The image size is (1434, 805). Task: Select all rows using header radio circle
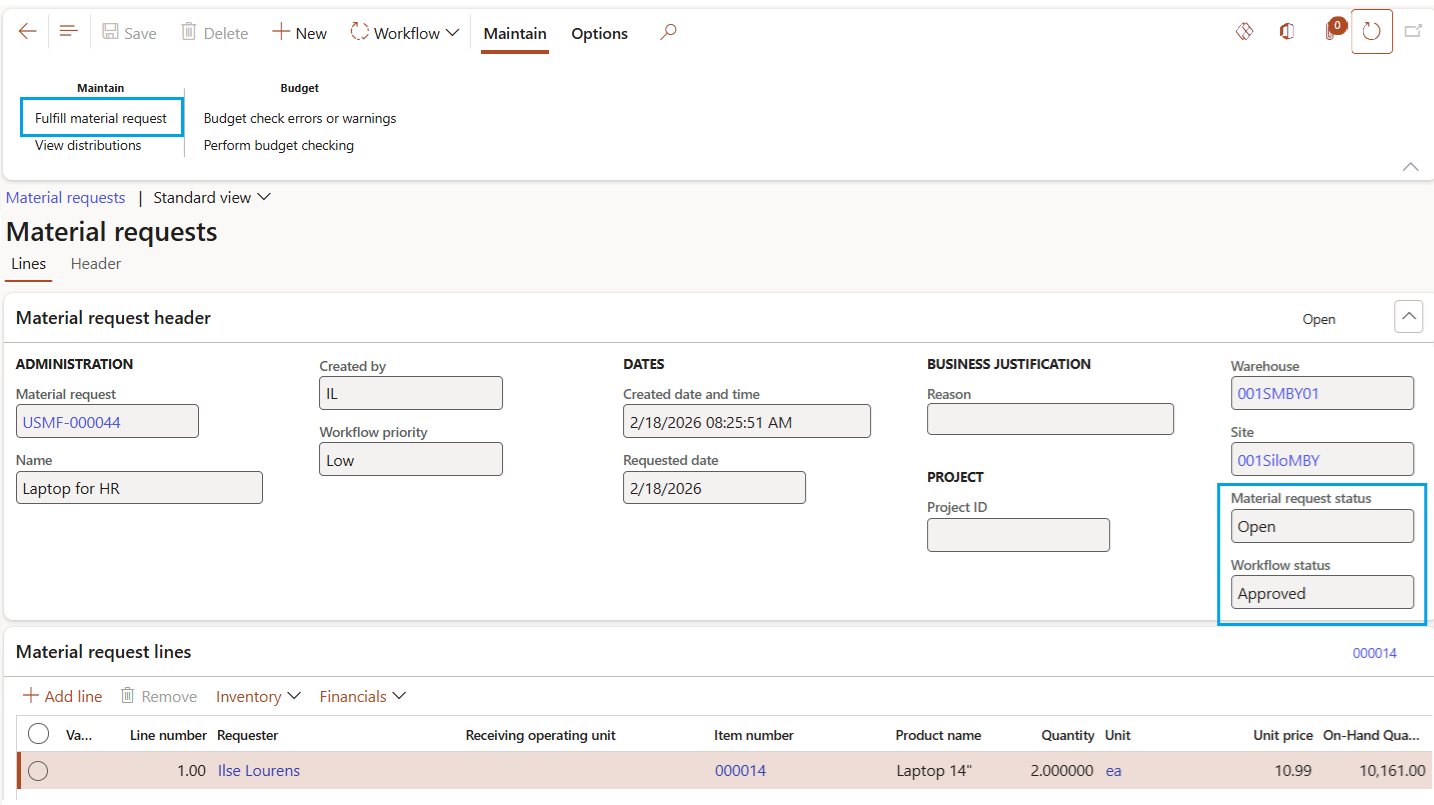[x=38, y=735]
